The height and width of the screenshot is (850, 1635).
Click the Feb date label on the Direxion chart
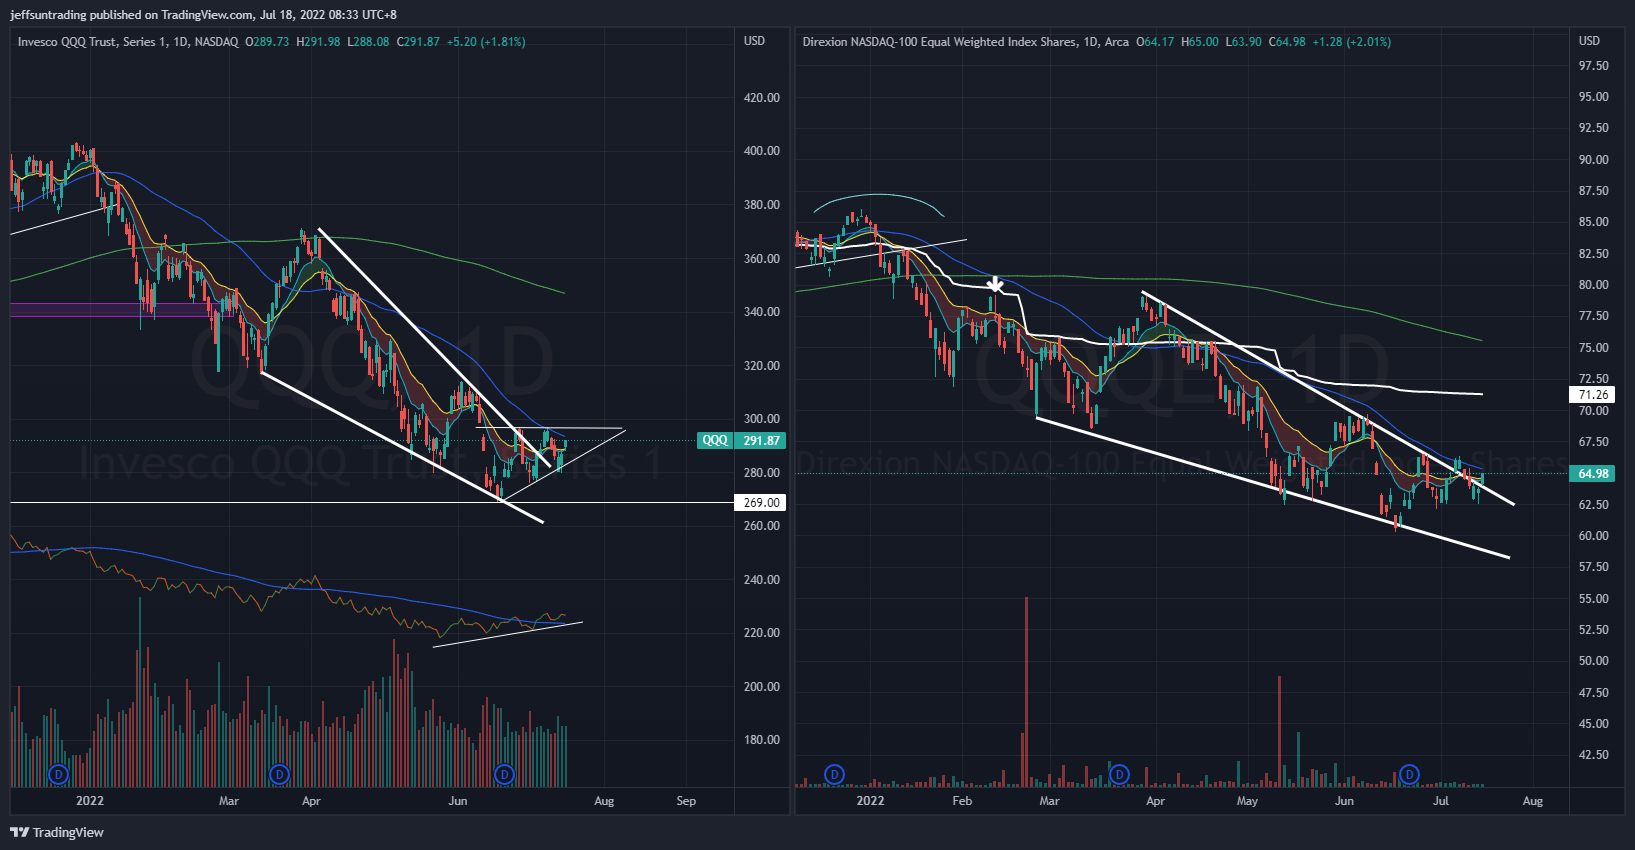click(x=962, y=801)
